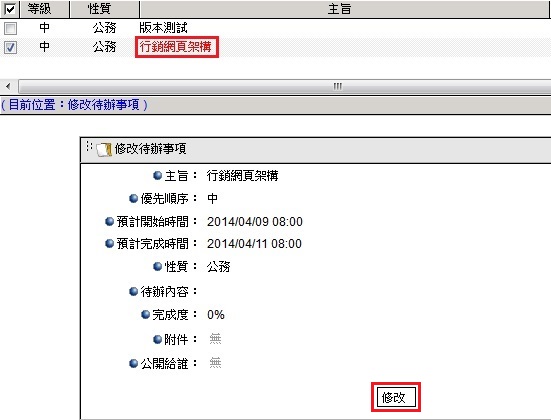Click the 目前位置：修改待辦事項 breadcrumb text
Image resolution: width=551 pixels, height=420 pixels.
[74, 105]
